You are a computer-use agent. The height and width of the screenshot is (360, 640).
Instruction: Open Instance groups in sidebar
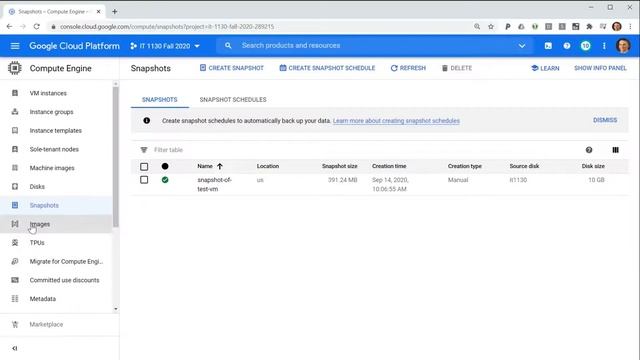point(51,112)
